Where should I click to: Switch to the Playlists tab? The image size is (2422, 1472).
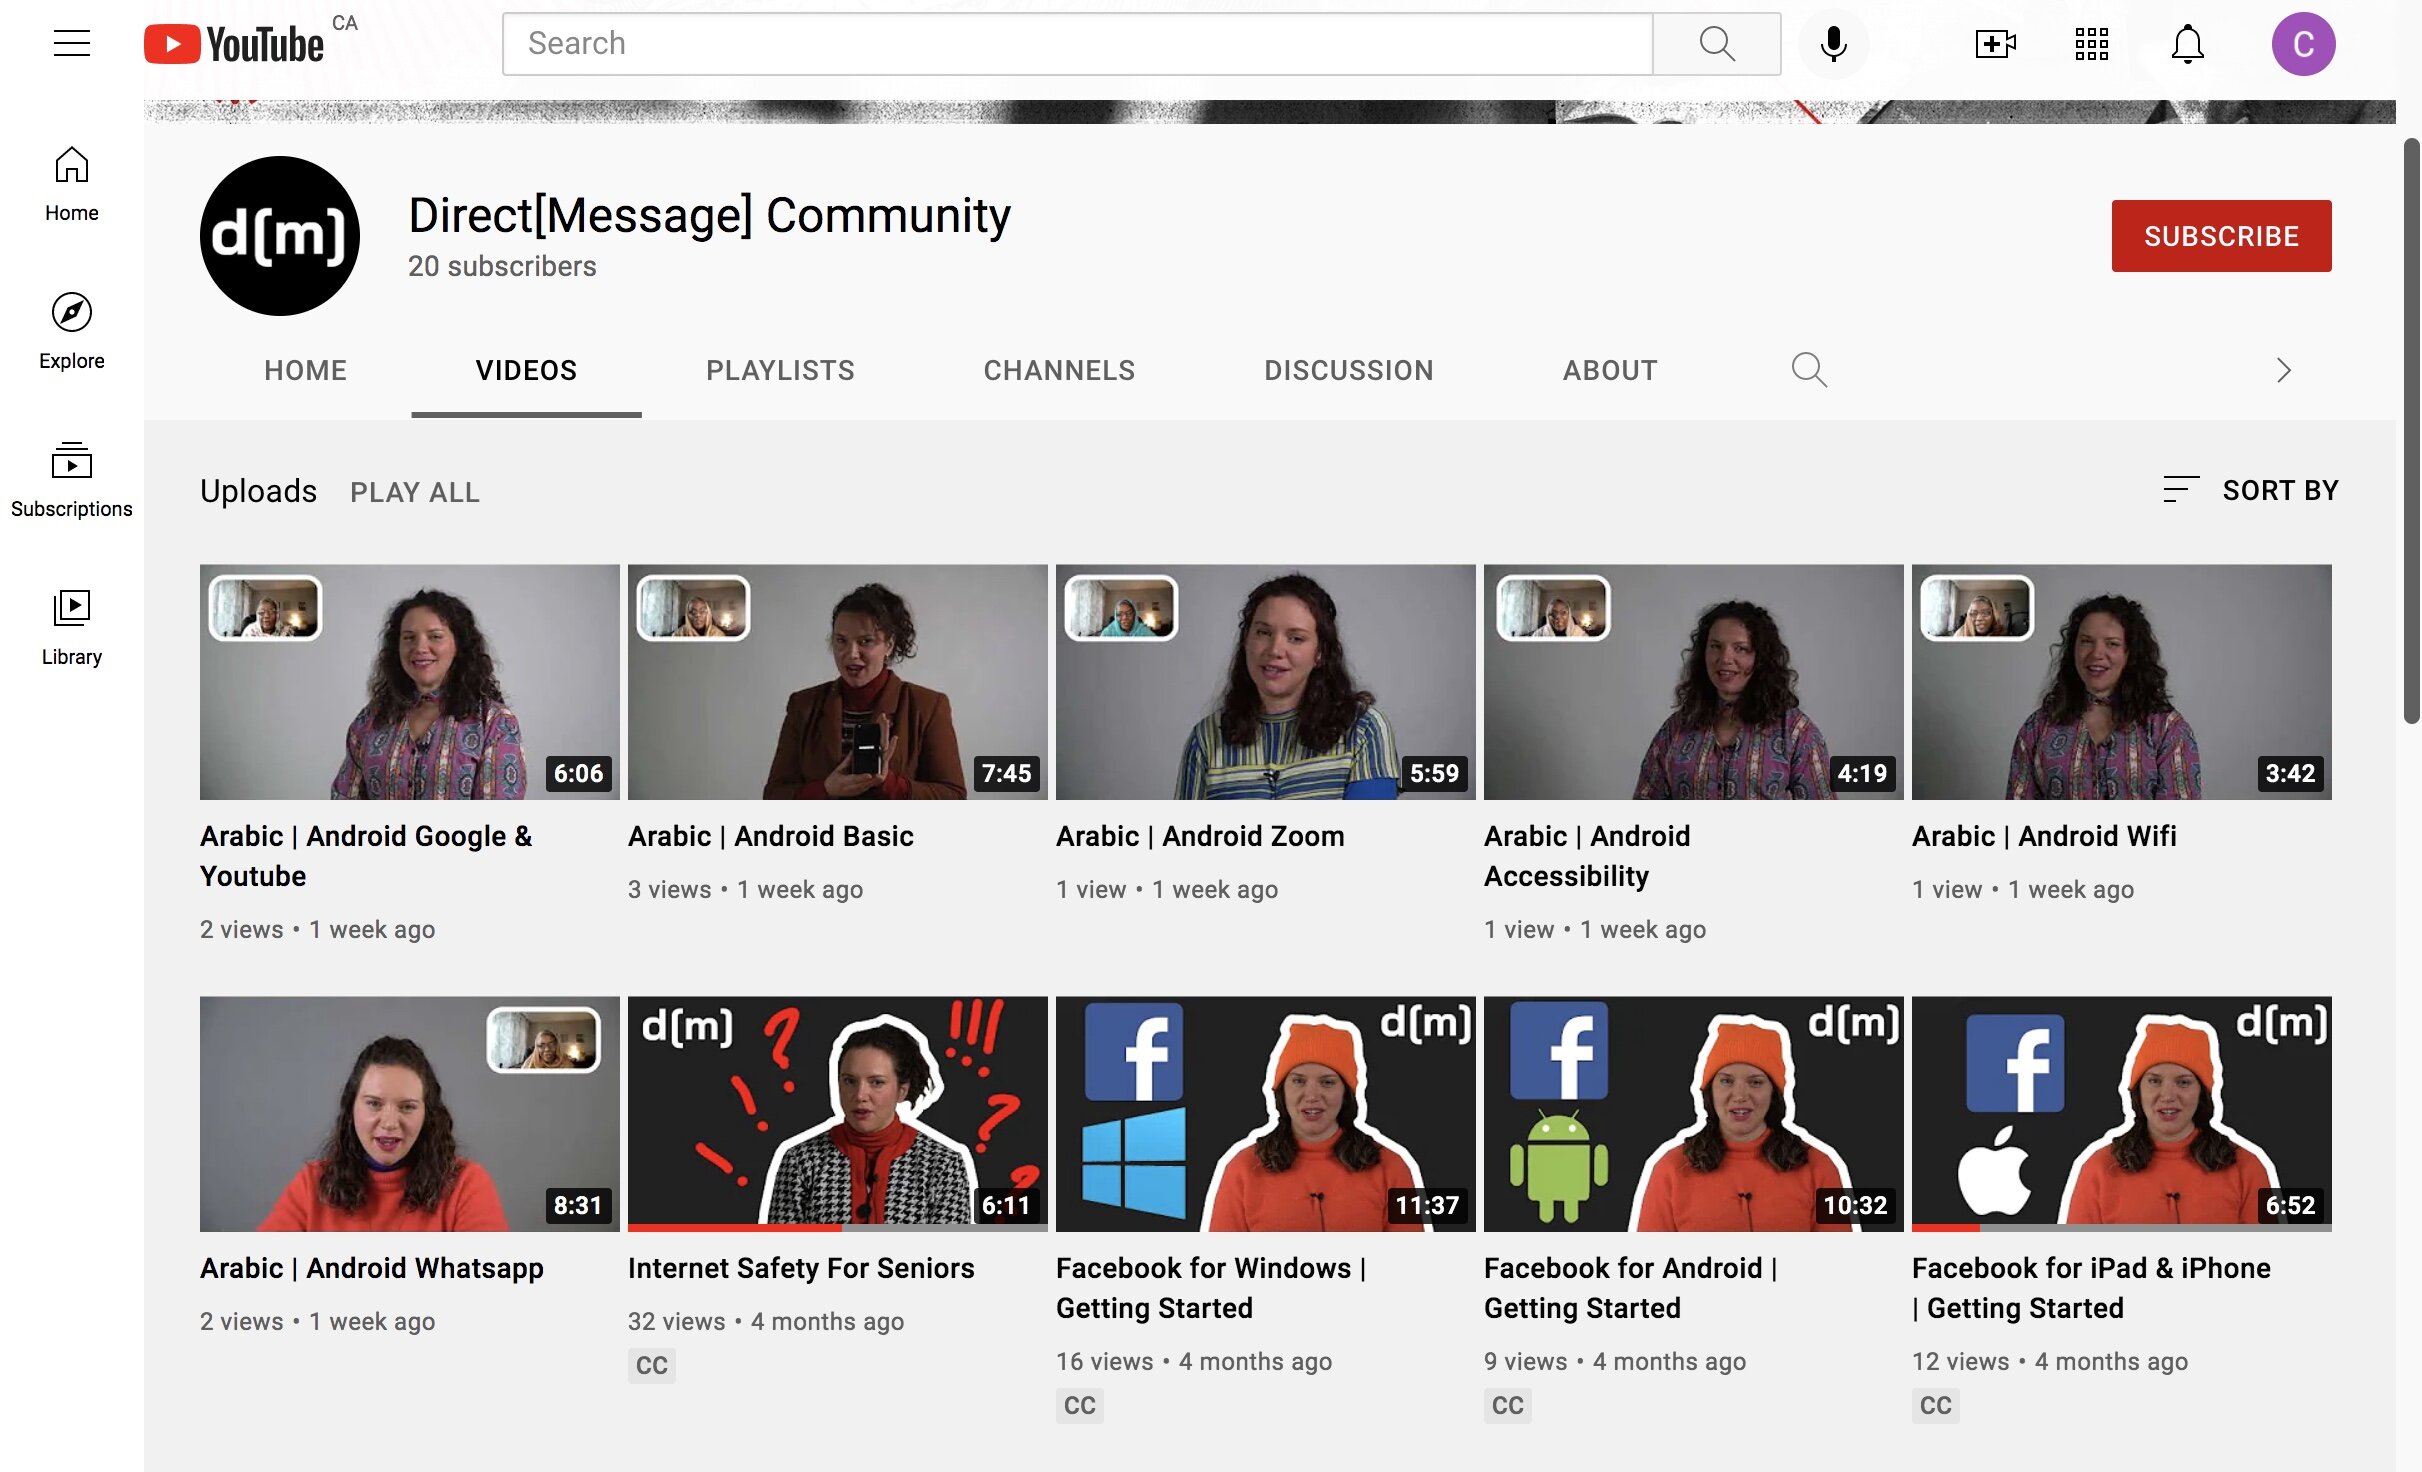(x=780, y=370)
